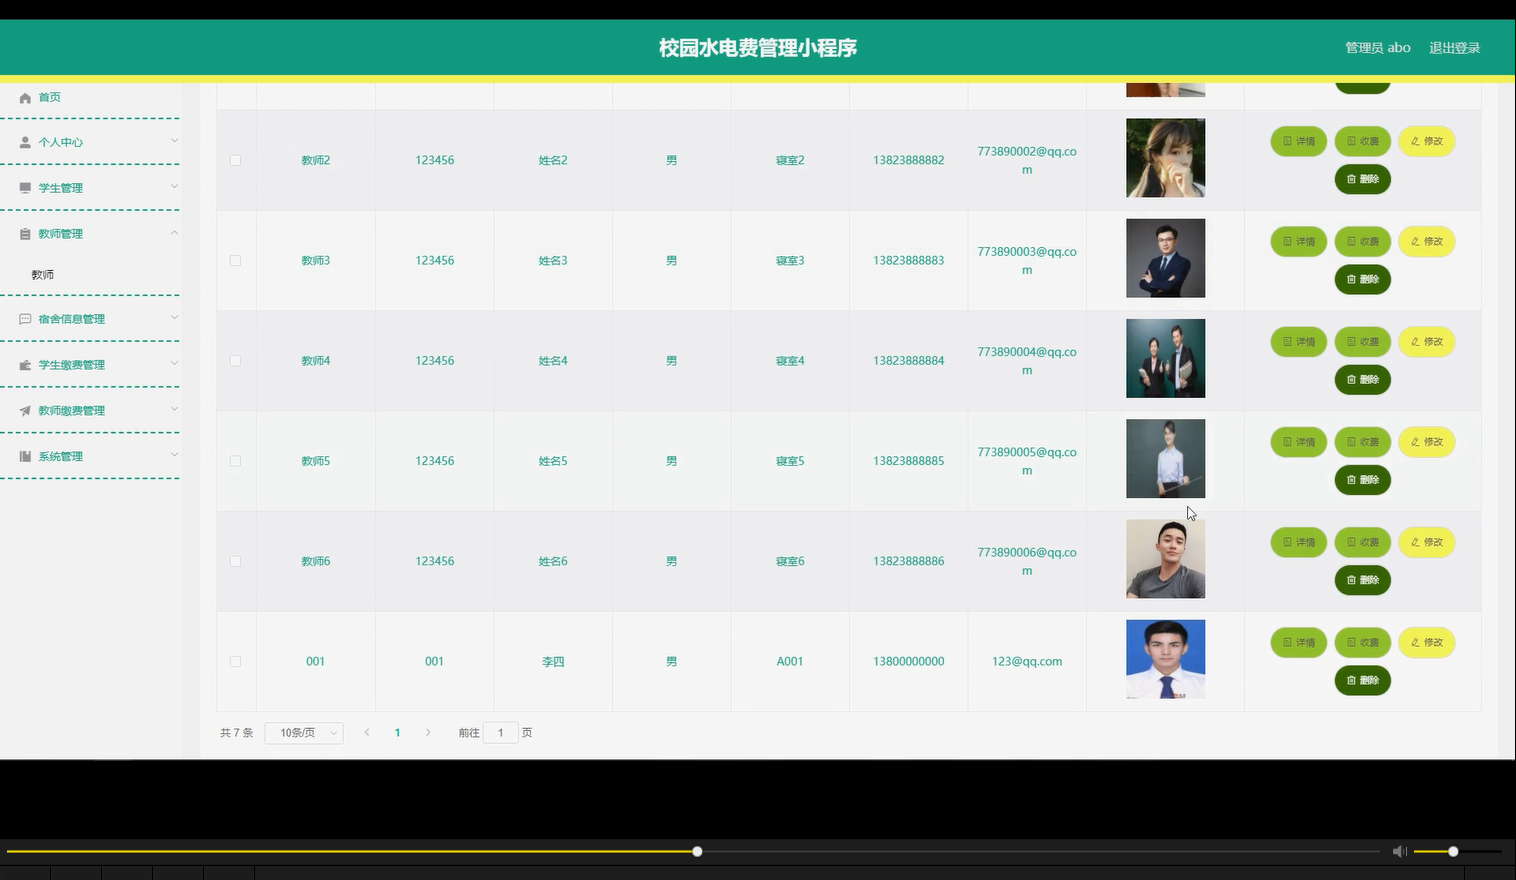Select the 教师 submenu item
Screen dimensions: 1516x880
(x=43, y=274)
